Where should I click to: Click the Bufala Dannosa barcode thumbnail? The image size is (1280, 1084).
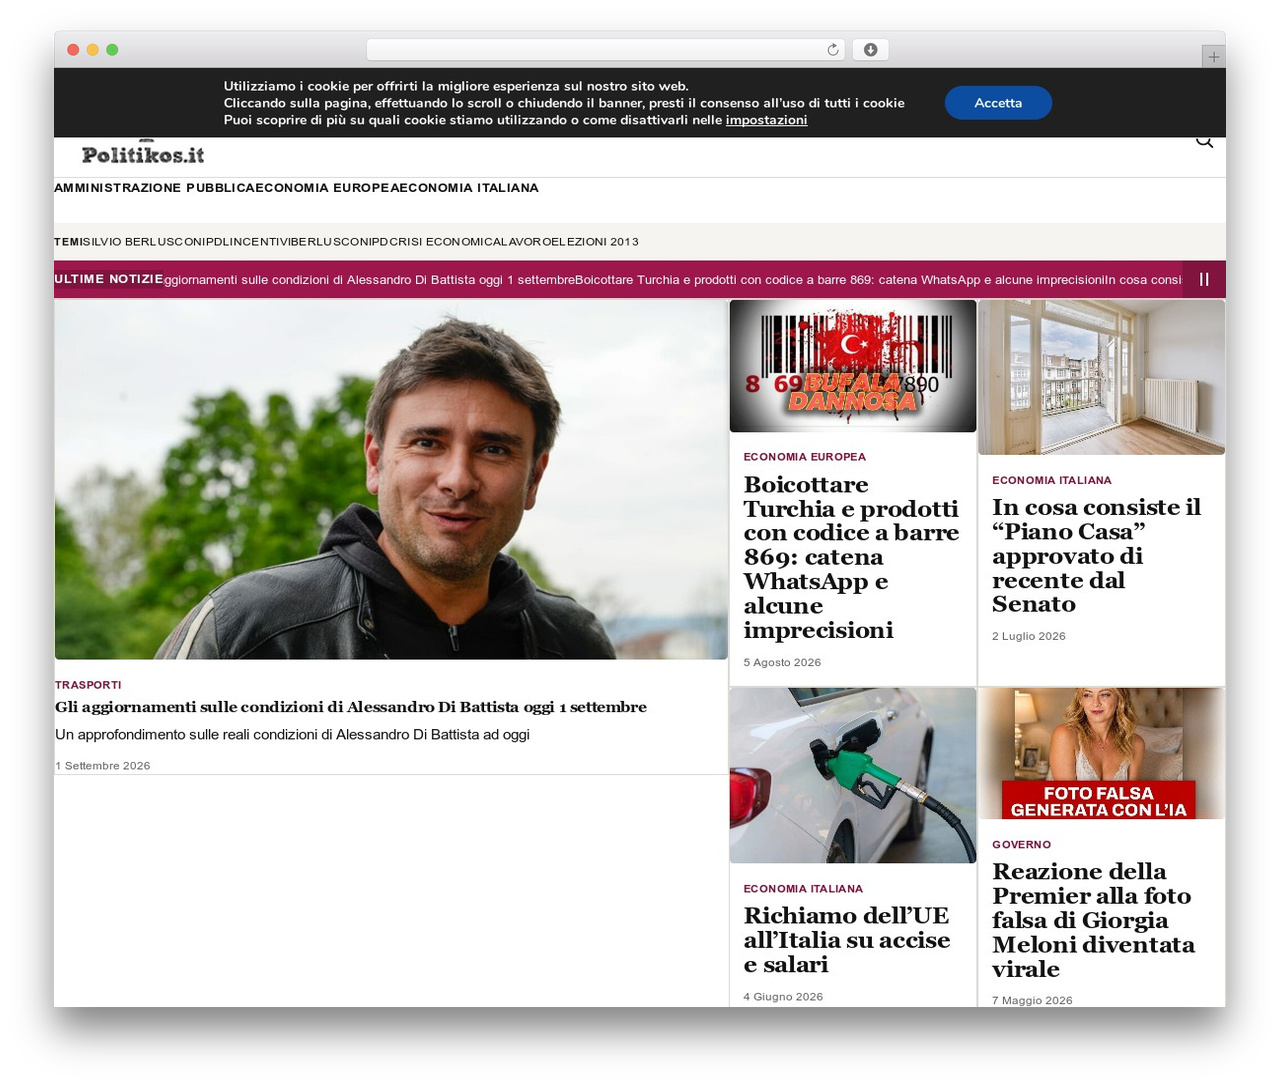(853, 366)
